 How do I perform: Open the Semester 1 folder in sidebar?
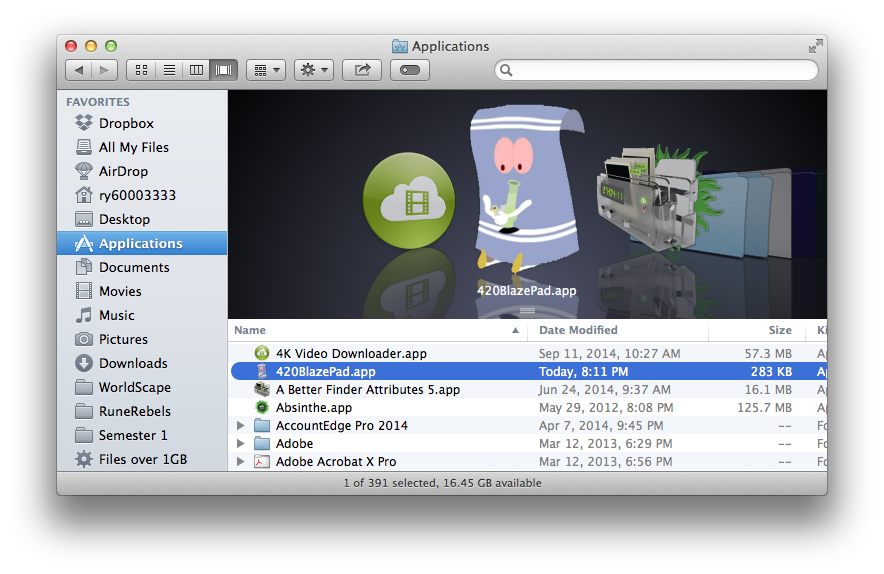142,435
